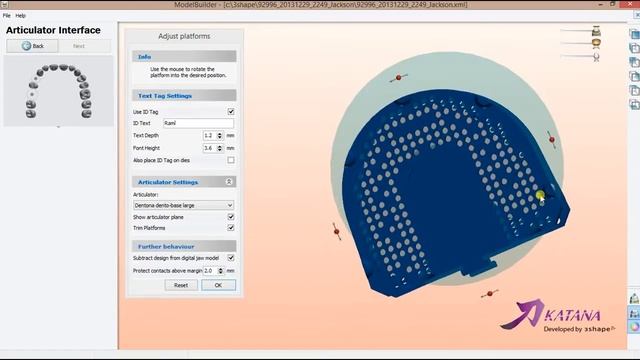The height and width of the screenshot is (360, 640).
Task: Click the gold platform visibility slider icon
Action: point(596,43)
